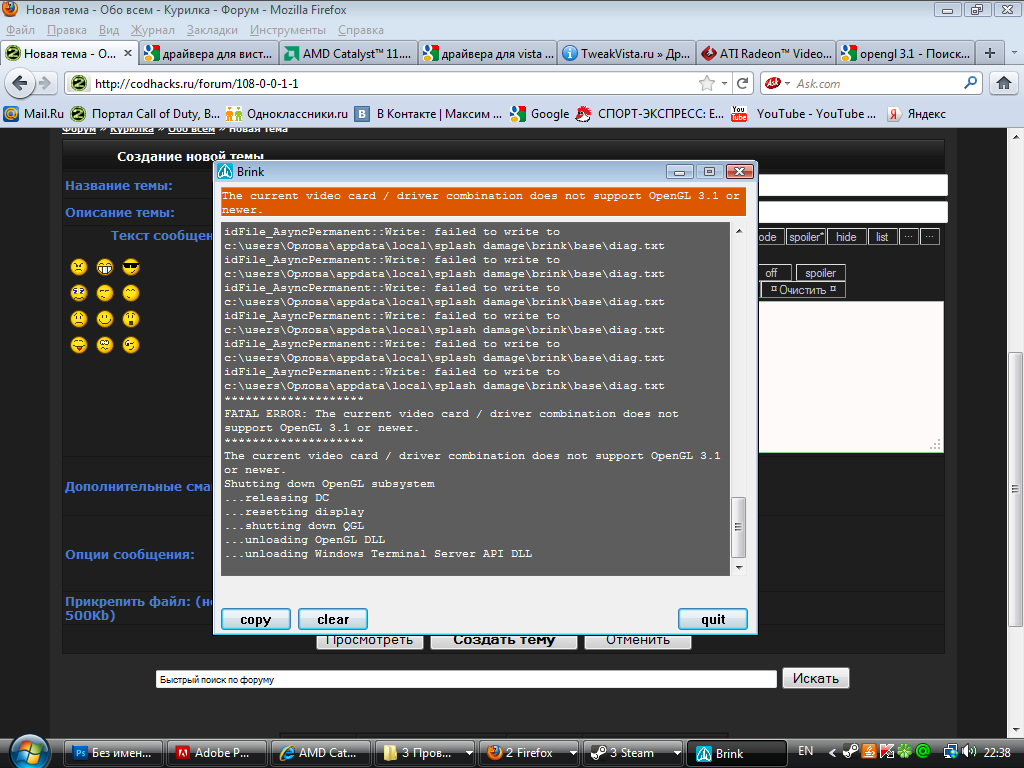Insert the angry smiley in top row
1024x768 pixels.
pyautogui.click(x=78, y=267)
